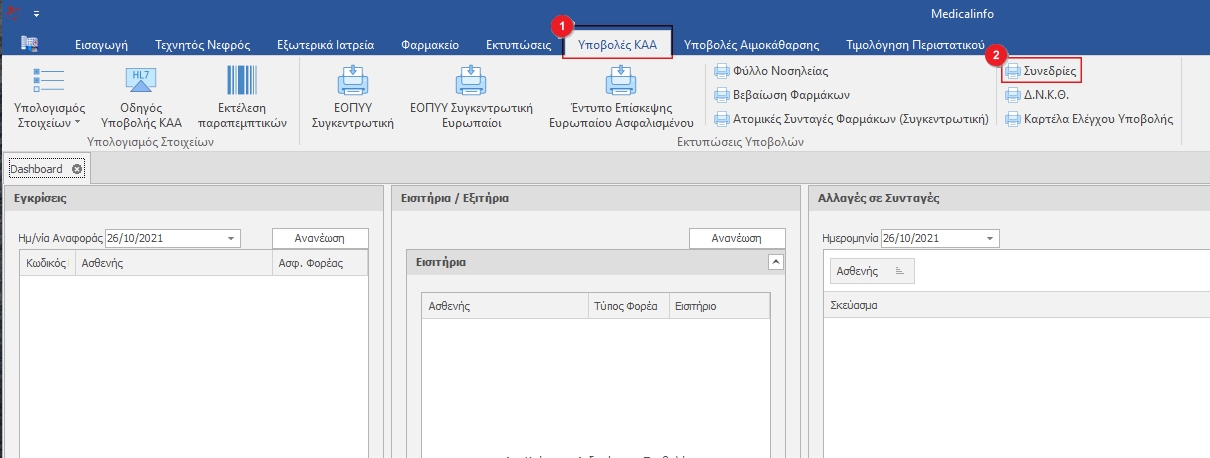
Task: Collapse the Εισιτήρια panel
Action: [x=774, y=262]
